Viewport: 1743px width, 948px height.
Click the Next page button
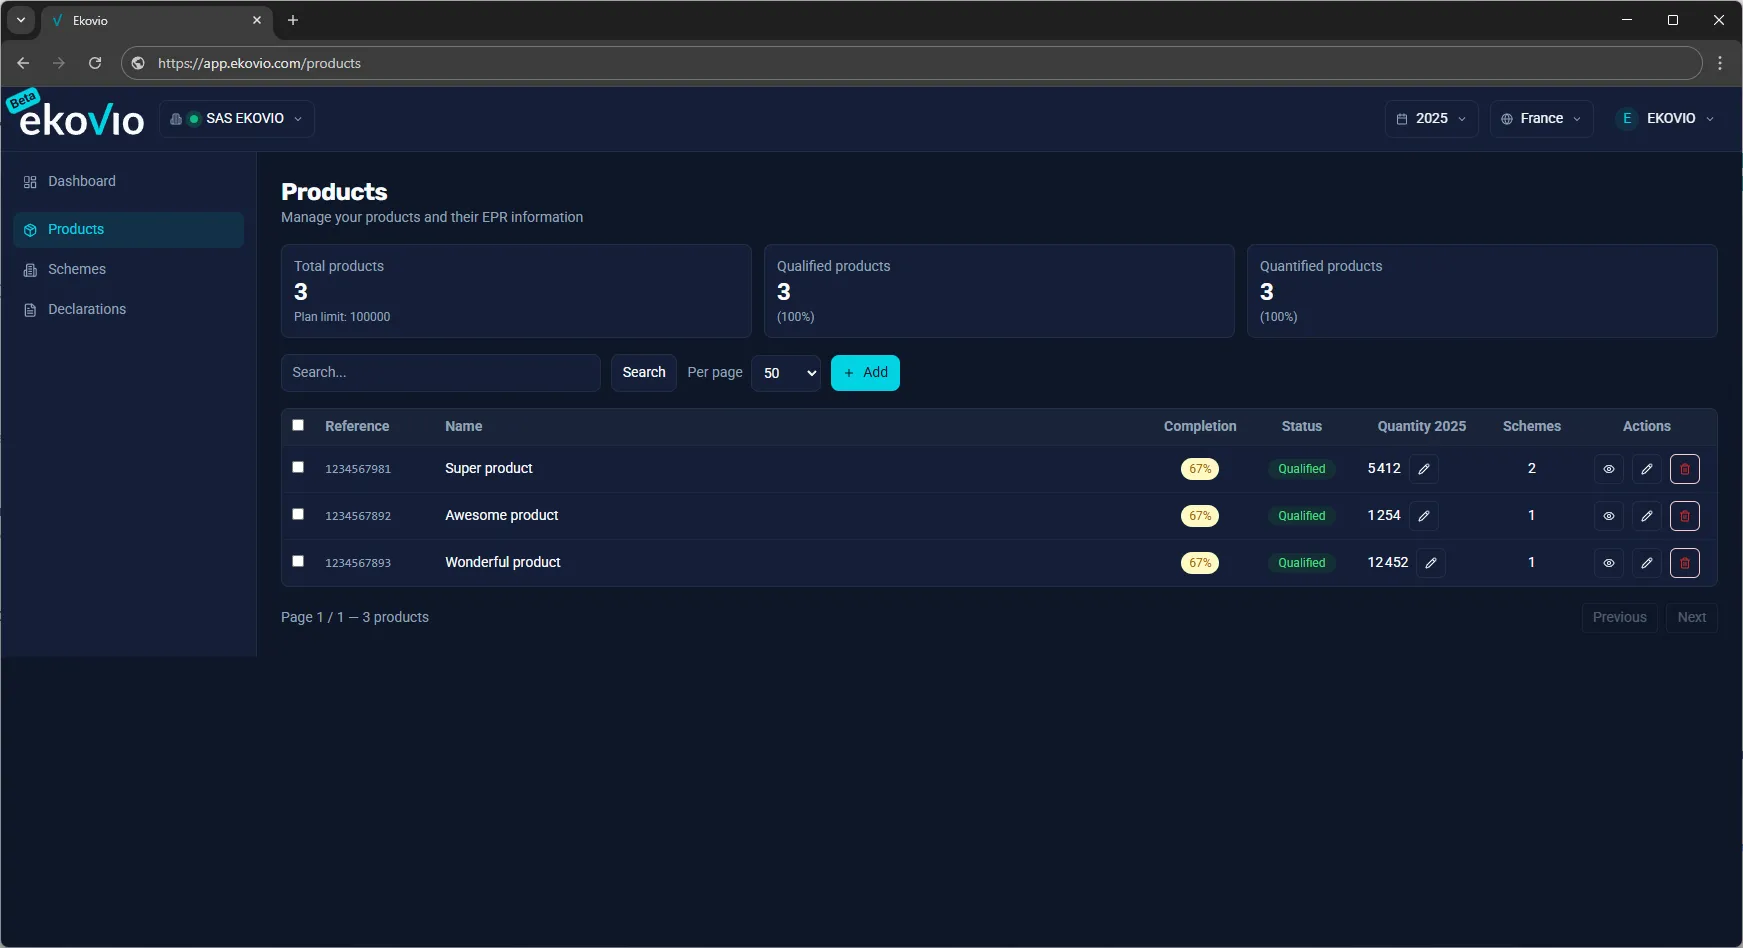(1692, 618)
